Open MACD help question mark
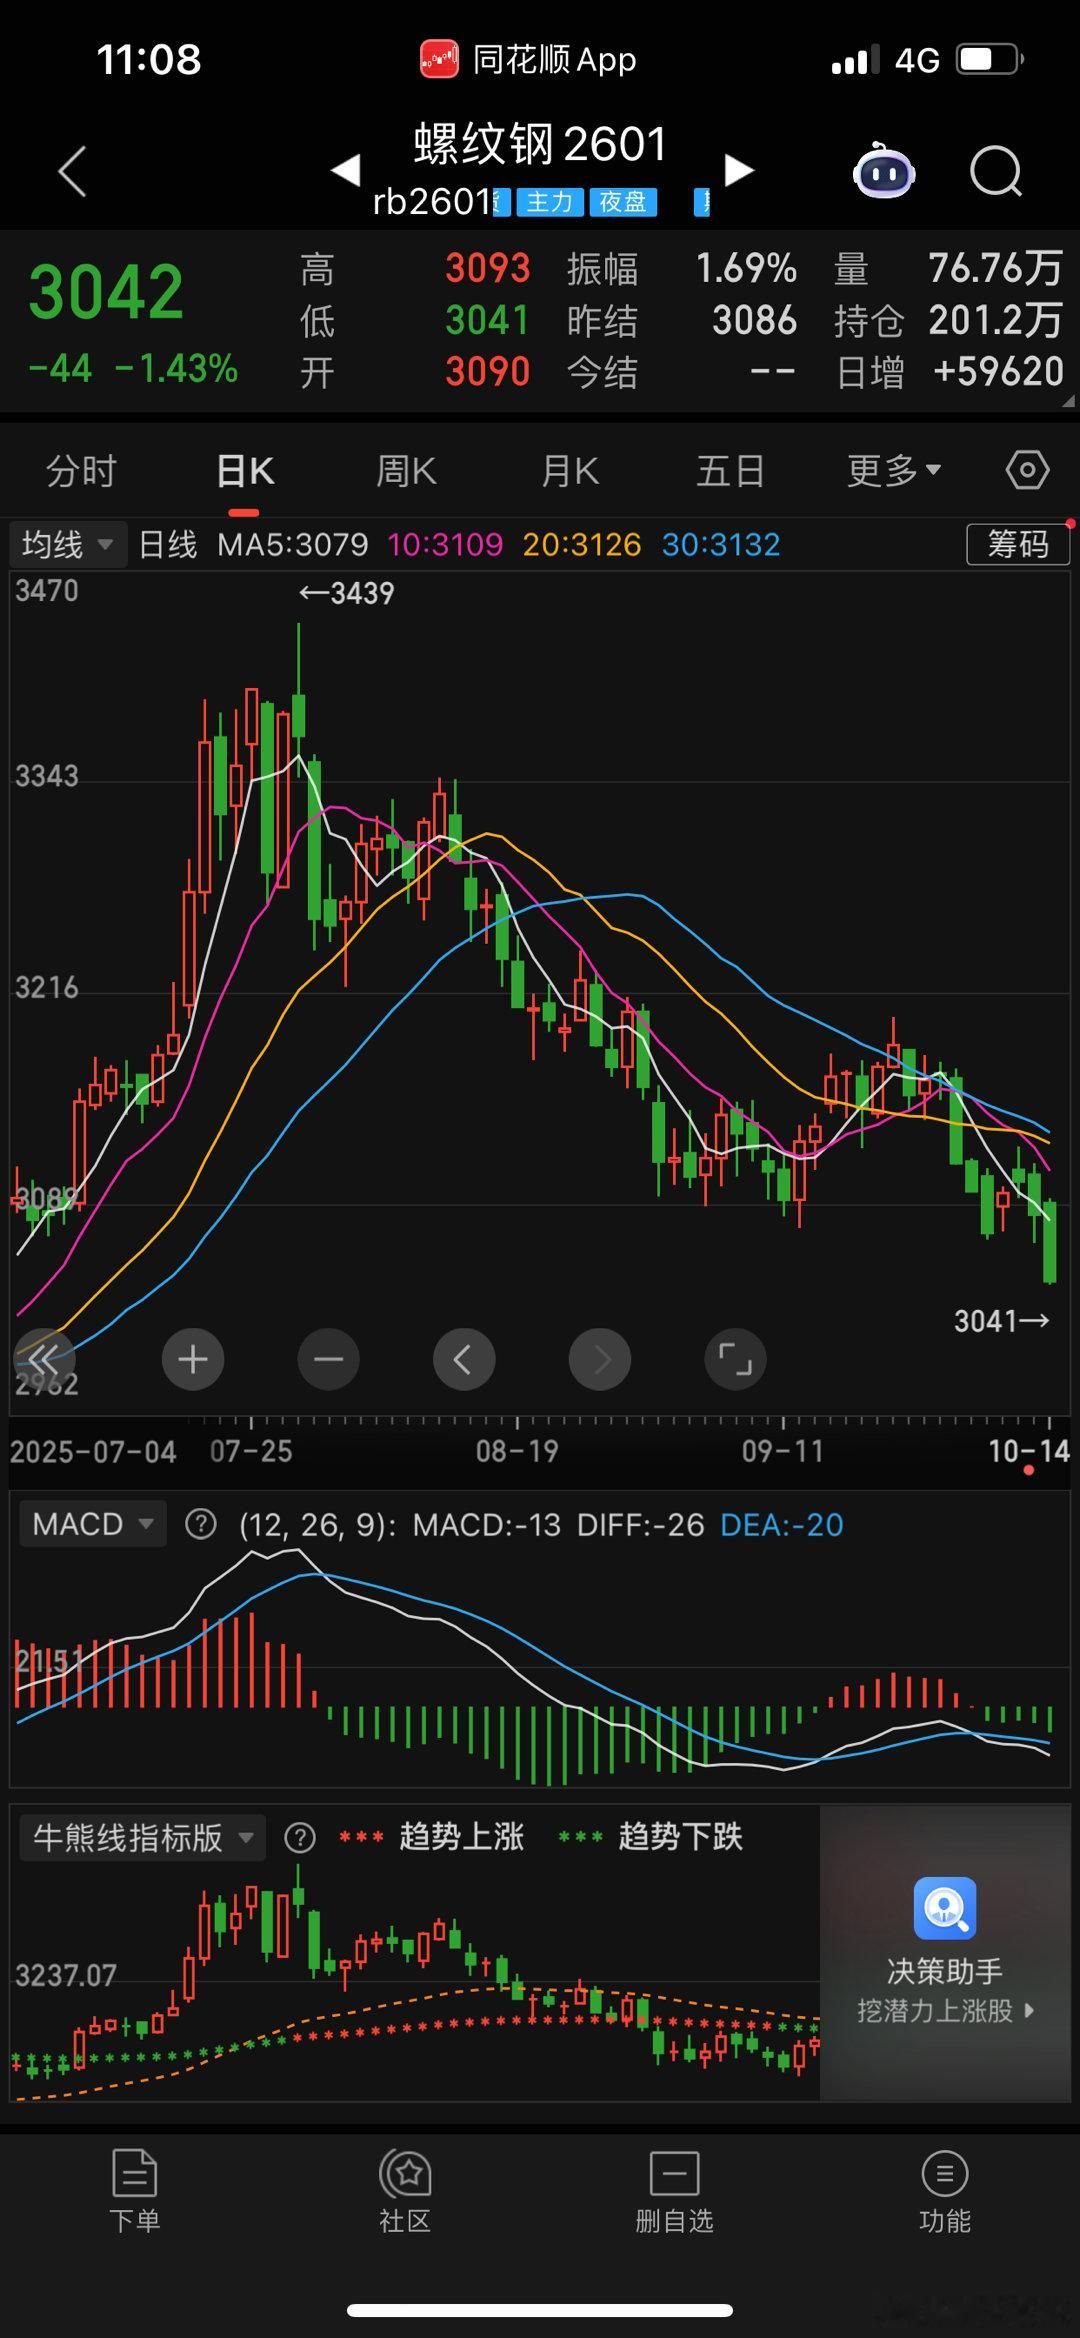 coord(201,1525)
